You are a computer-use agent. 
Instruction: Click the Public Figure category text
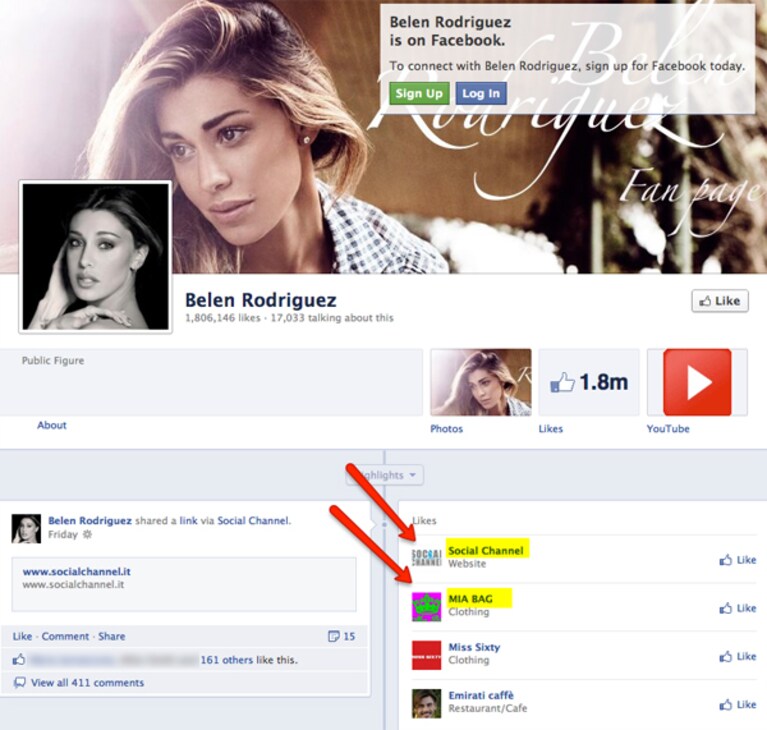point(53,361)
